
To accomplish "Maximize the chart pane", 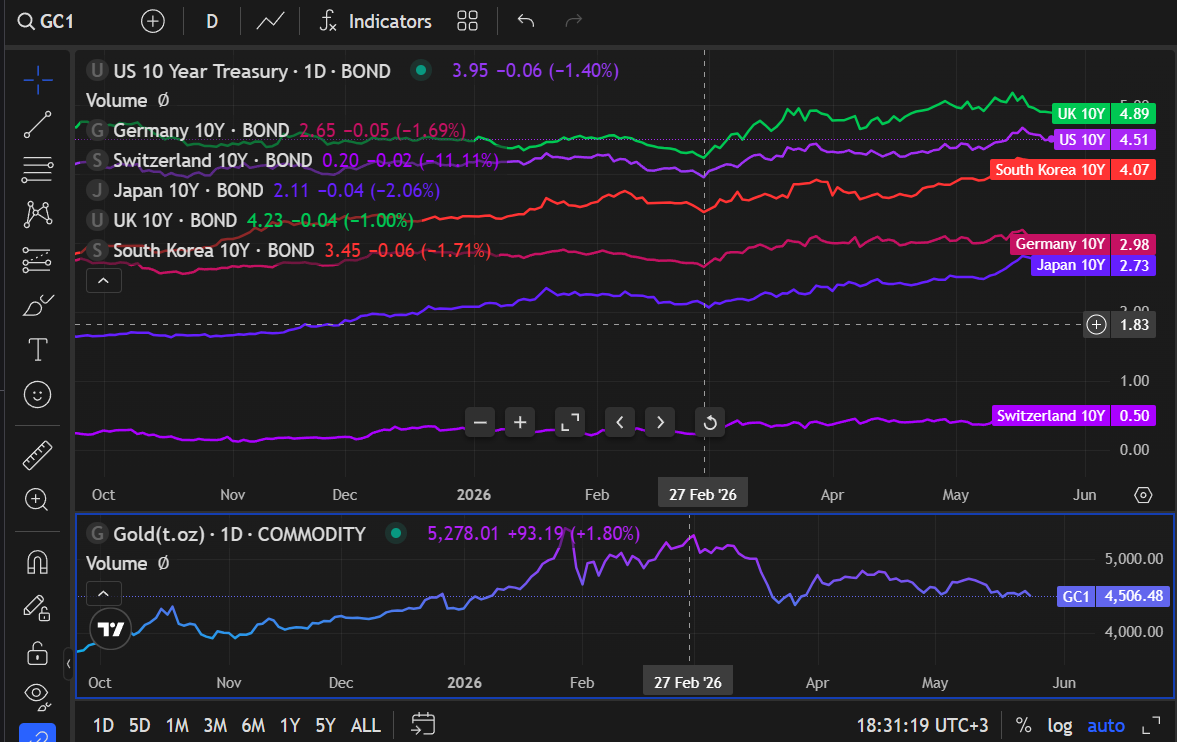I will [570, 423].
